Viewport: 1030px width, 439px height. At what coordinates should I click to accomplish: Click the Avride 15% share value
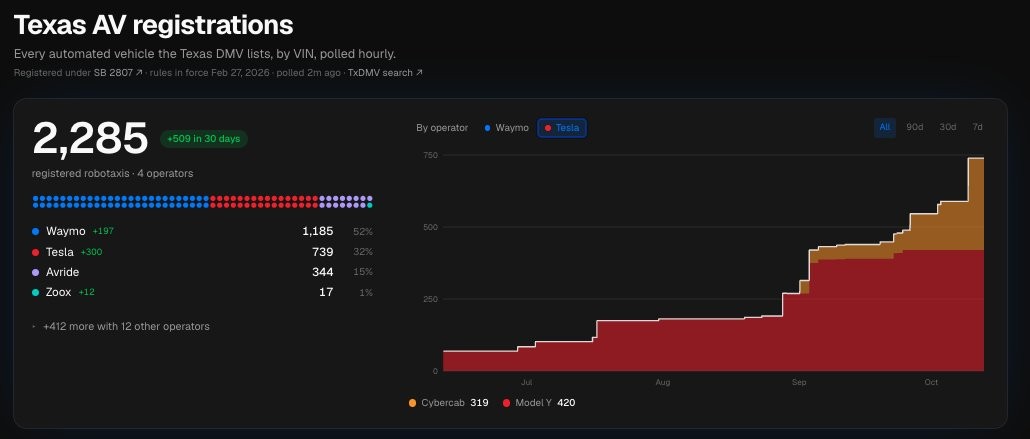click(x=363, y=272)
